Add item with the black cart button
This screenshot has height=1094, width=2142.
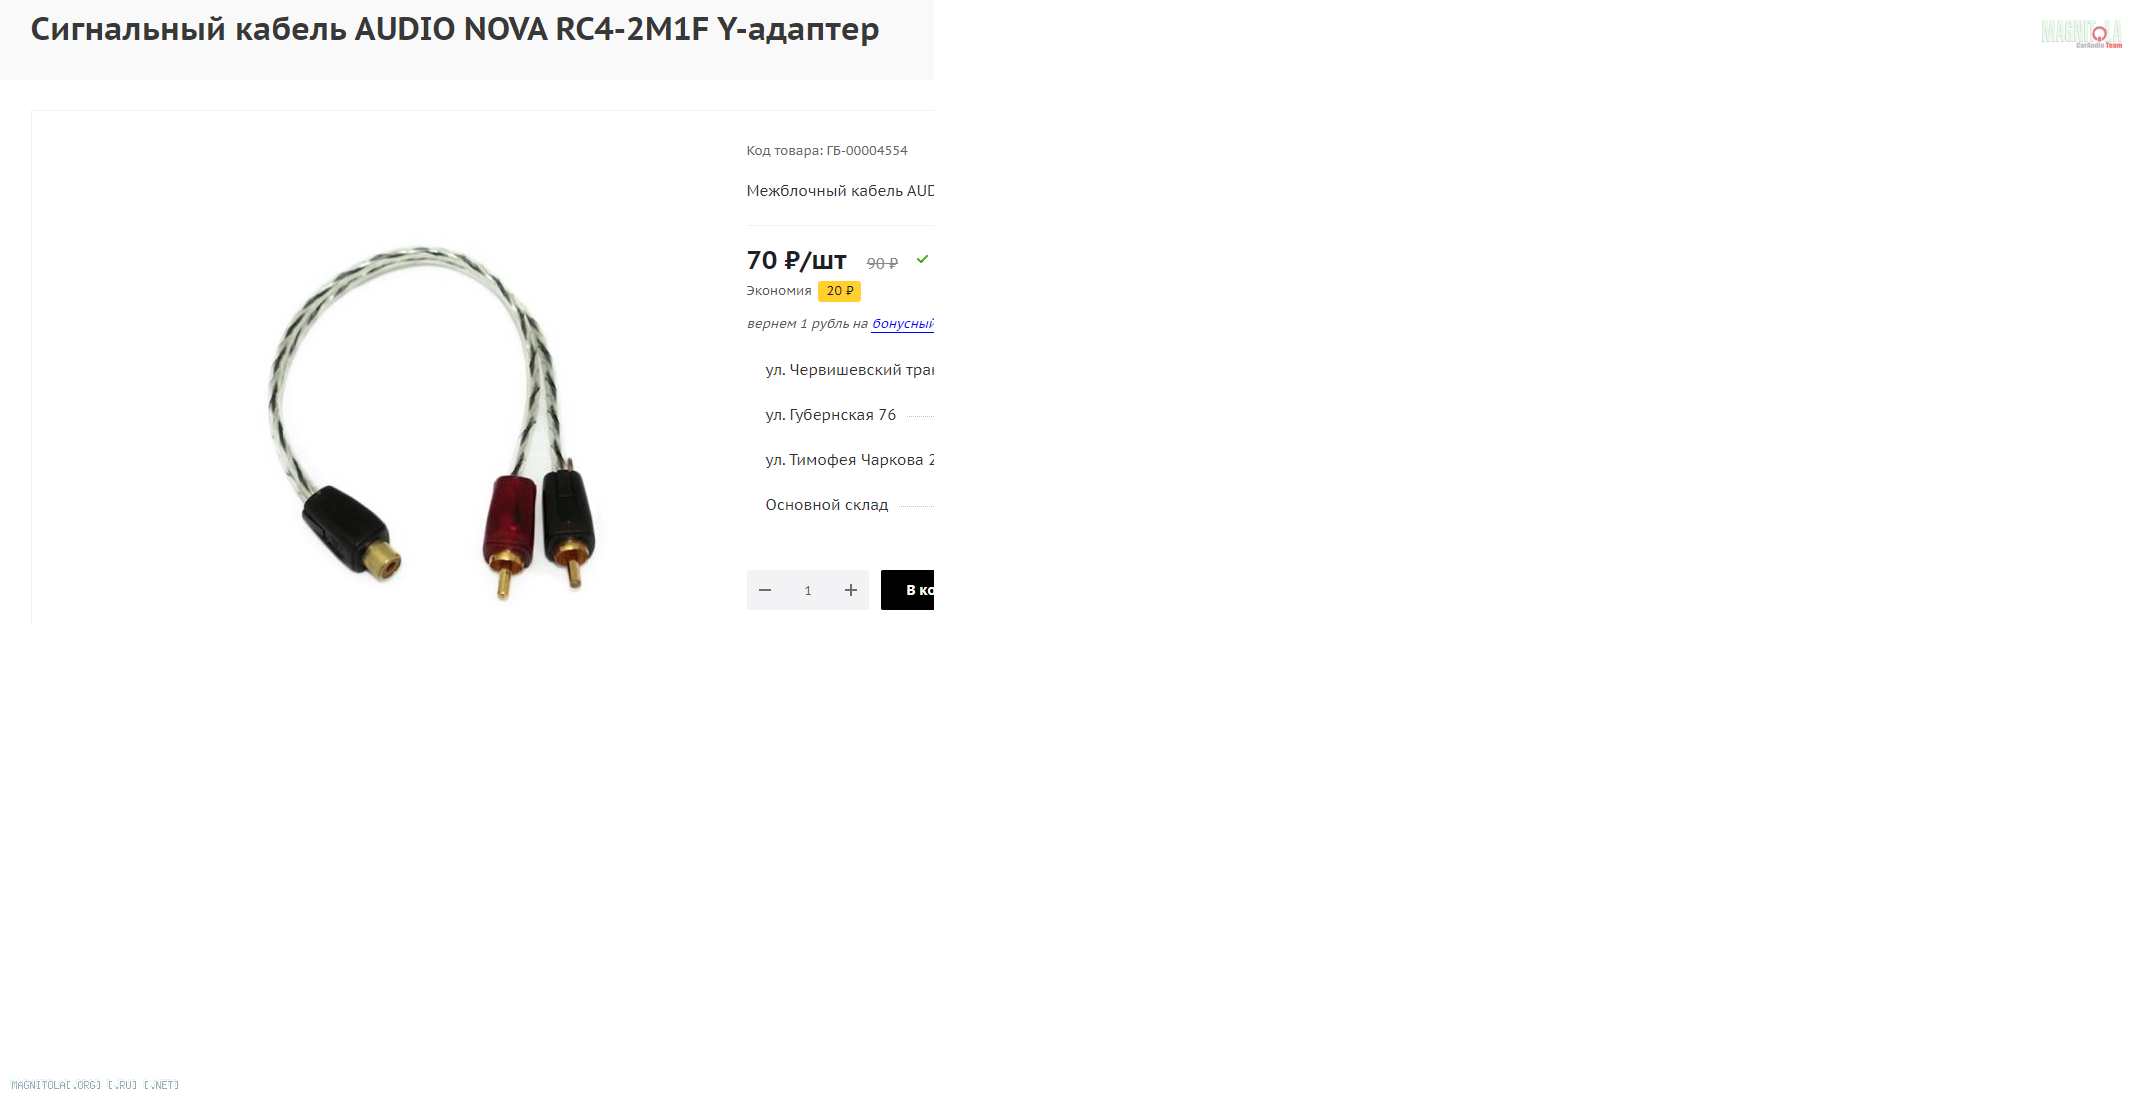pos(908,590)
